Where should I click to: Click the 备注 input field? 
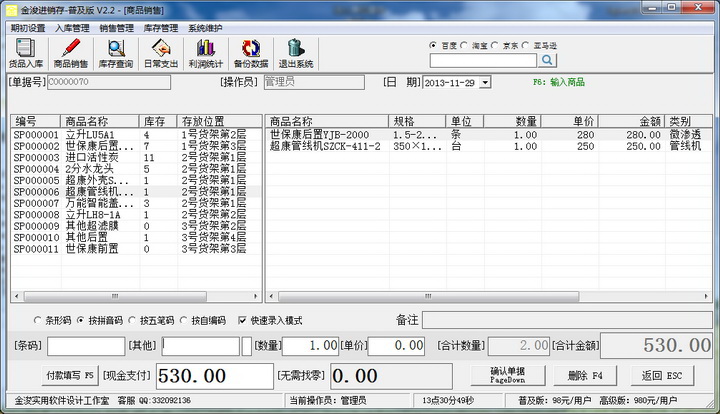(566, 320)
